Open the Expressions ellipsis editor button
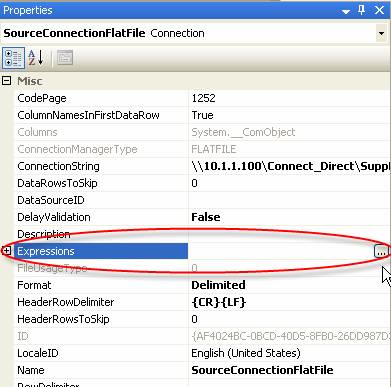This screenshot has height=387, width=391. pyautogui.click(x=381, y=252)
